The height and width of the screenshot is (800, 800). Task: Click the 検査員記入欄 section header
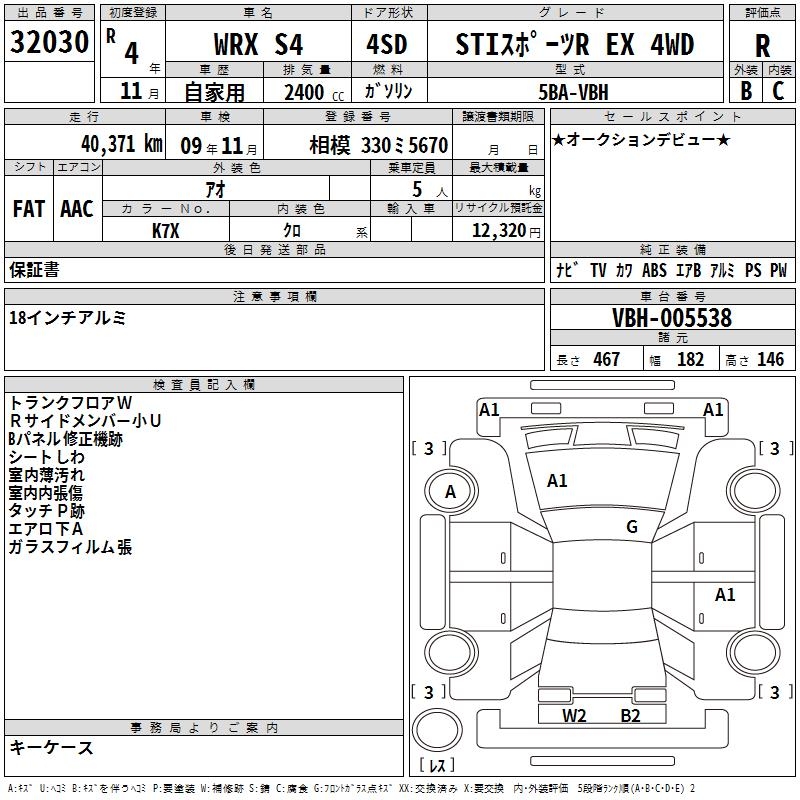tap(204, 385)
